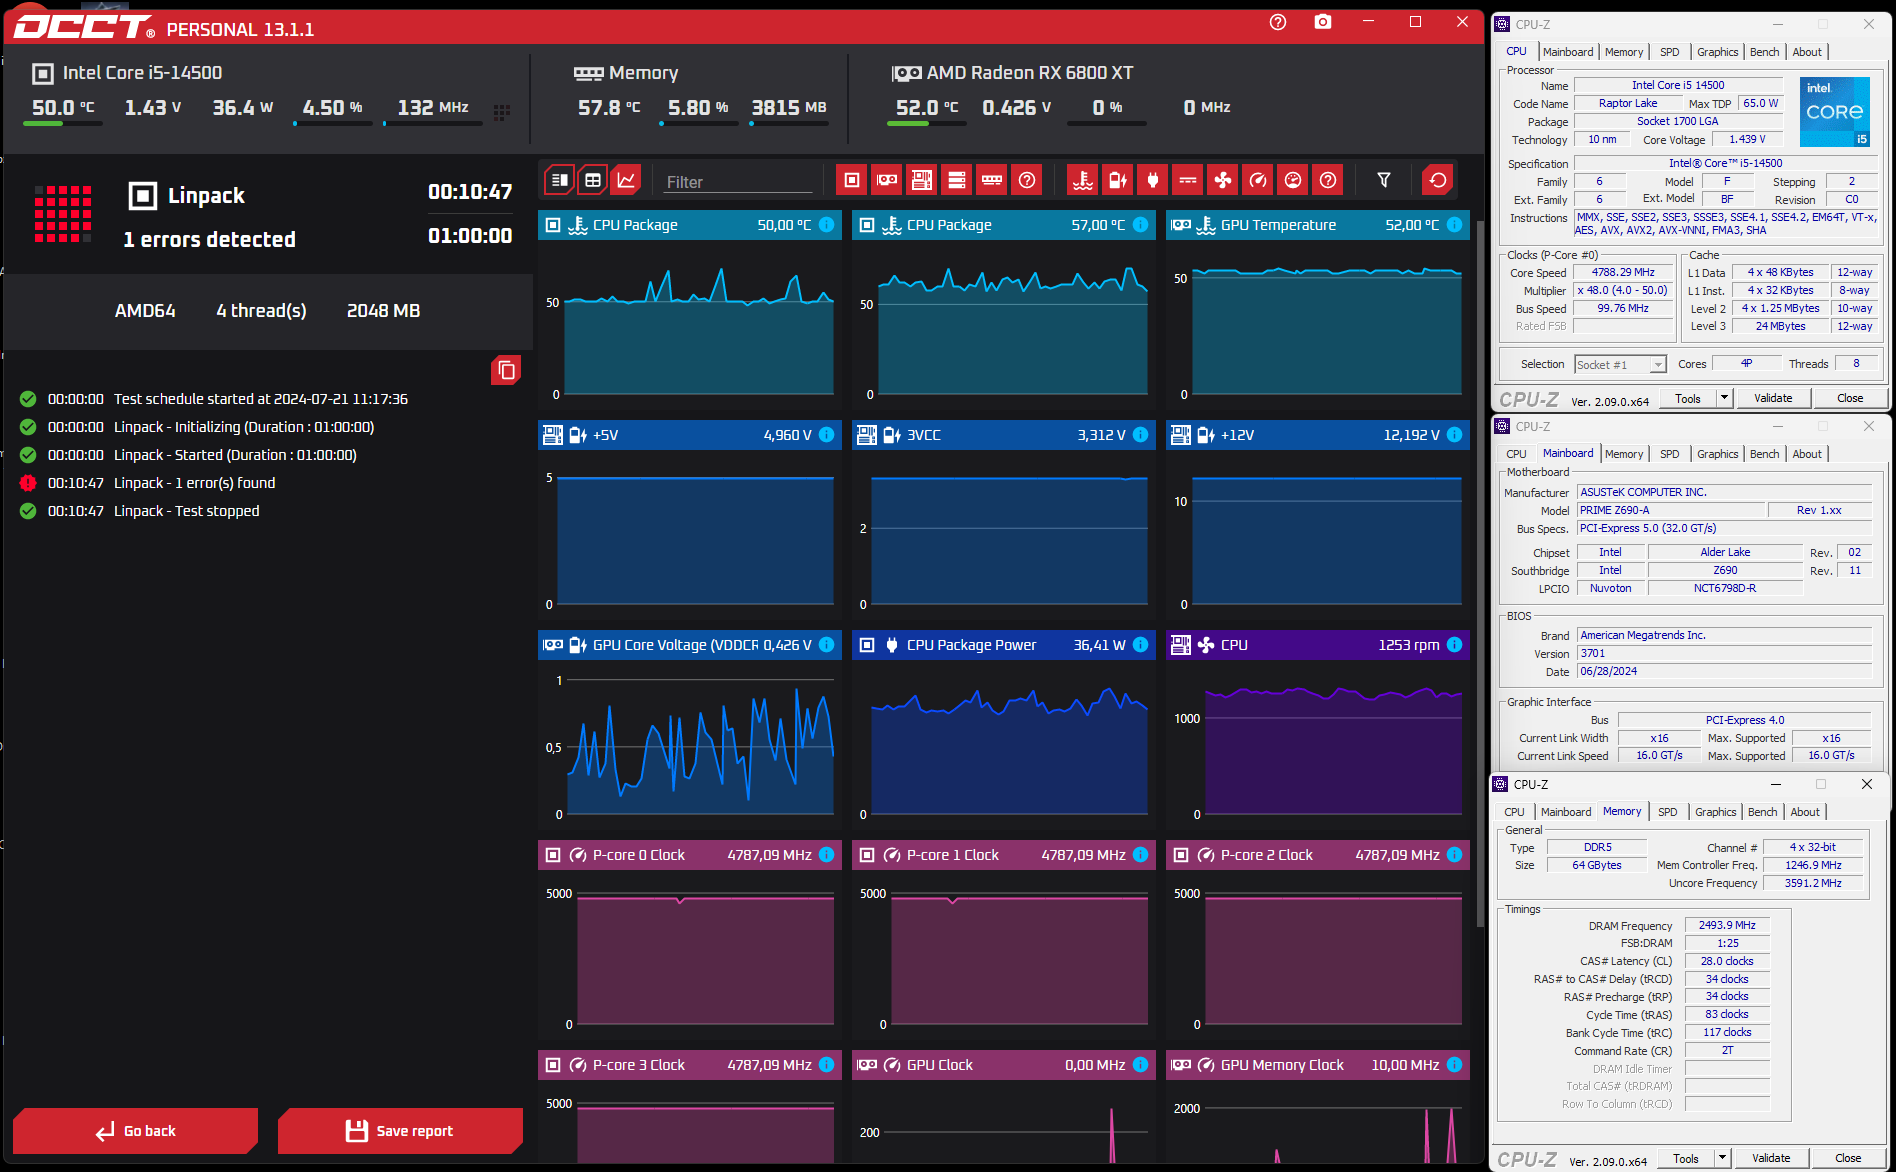Open the Mainboard tab in CPU-Z memory window
The image size is (1896, 1172).
pyautogui.click(x=1565, y=812)
